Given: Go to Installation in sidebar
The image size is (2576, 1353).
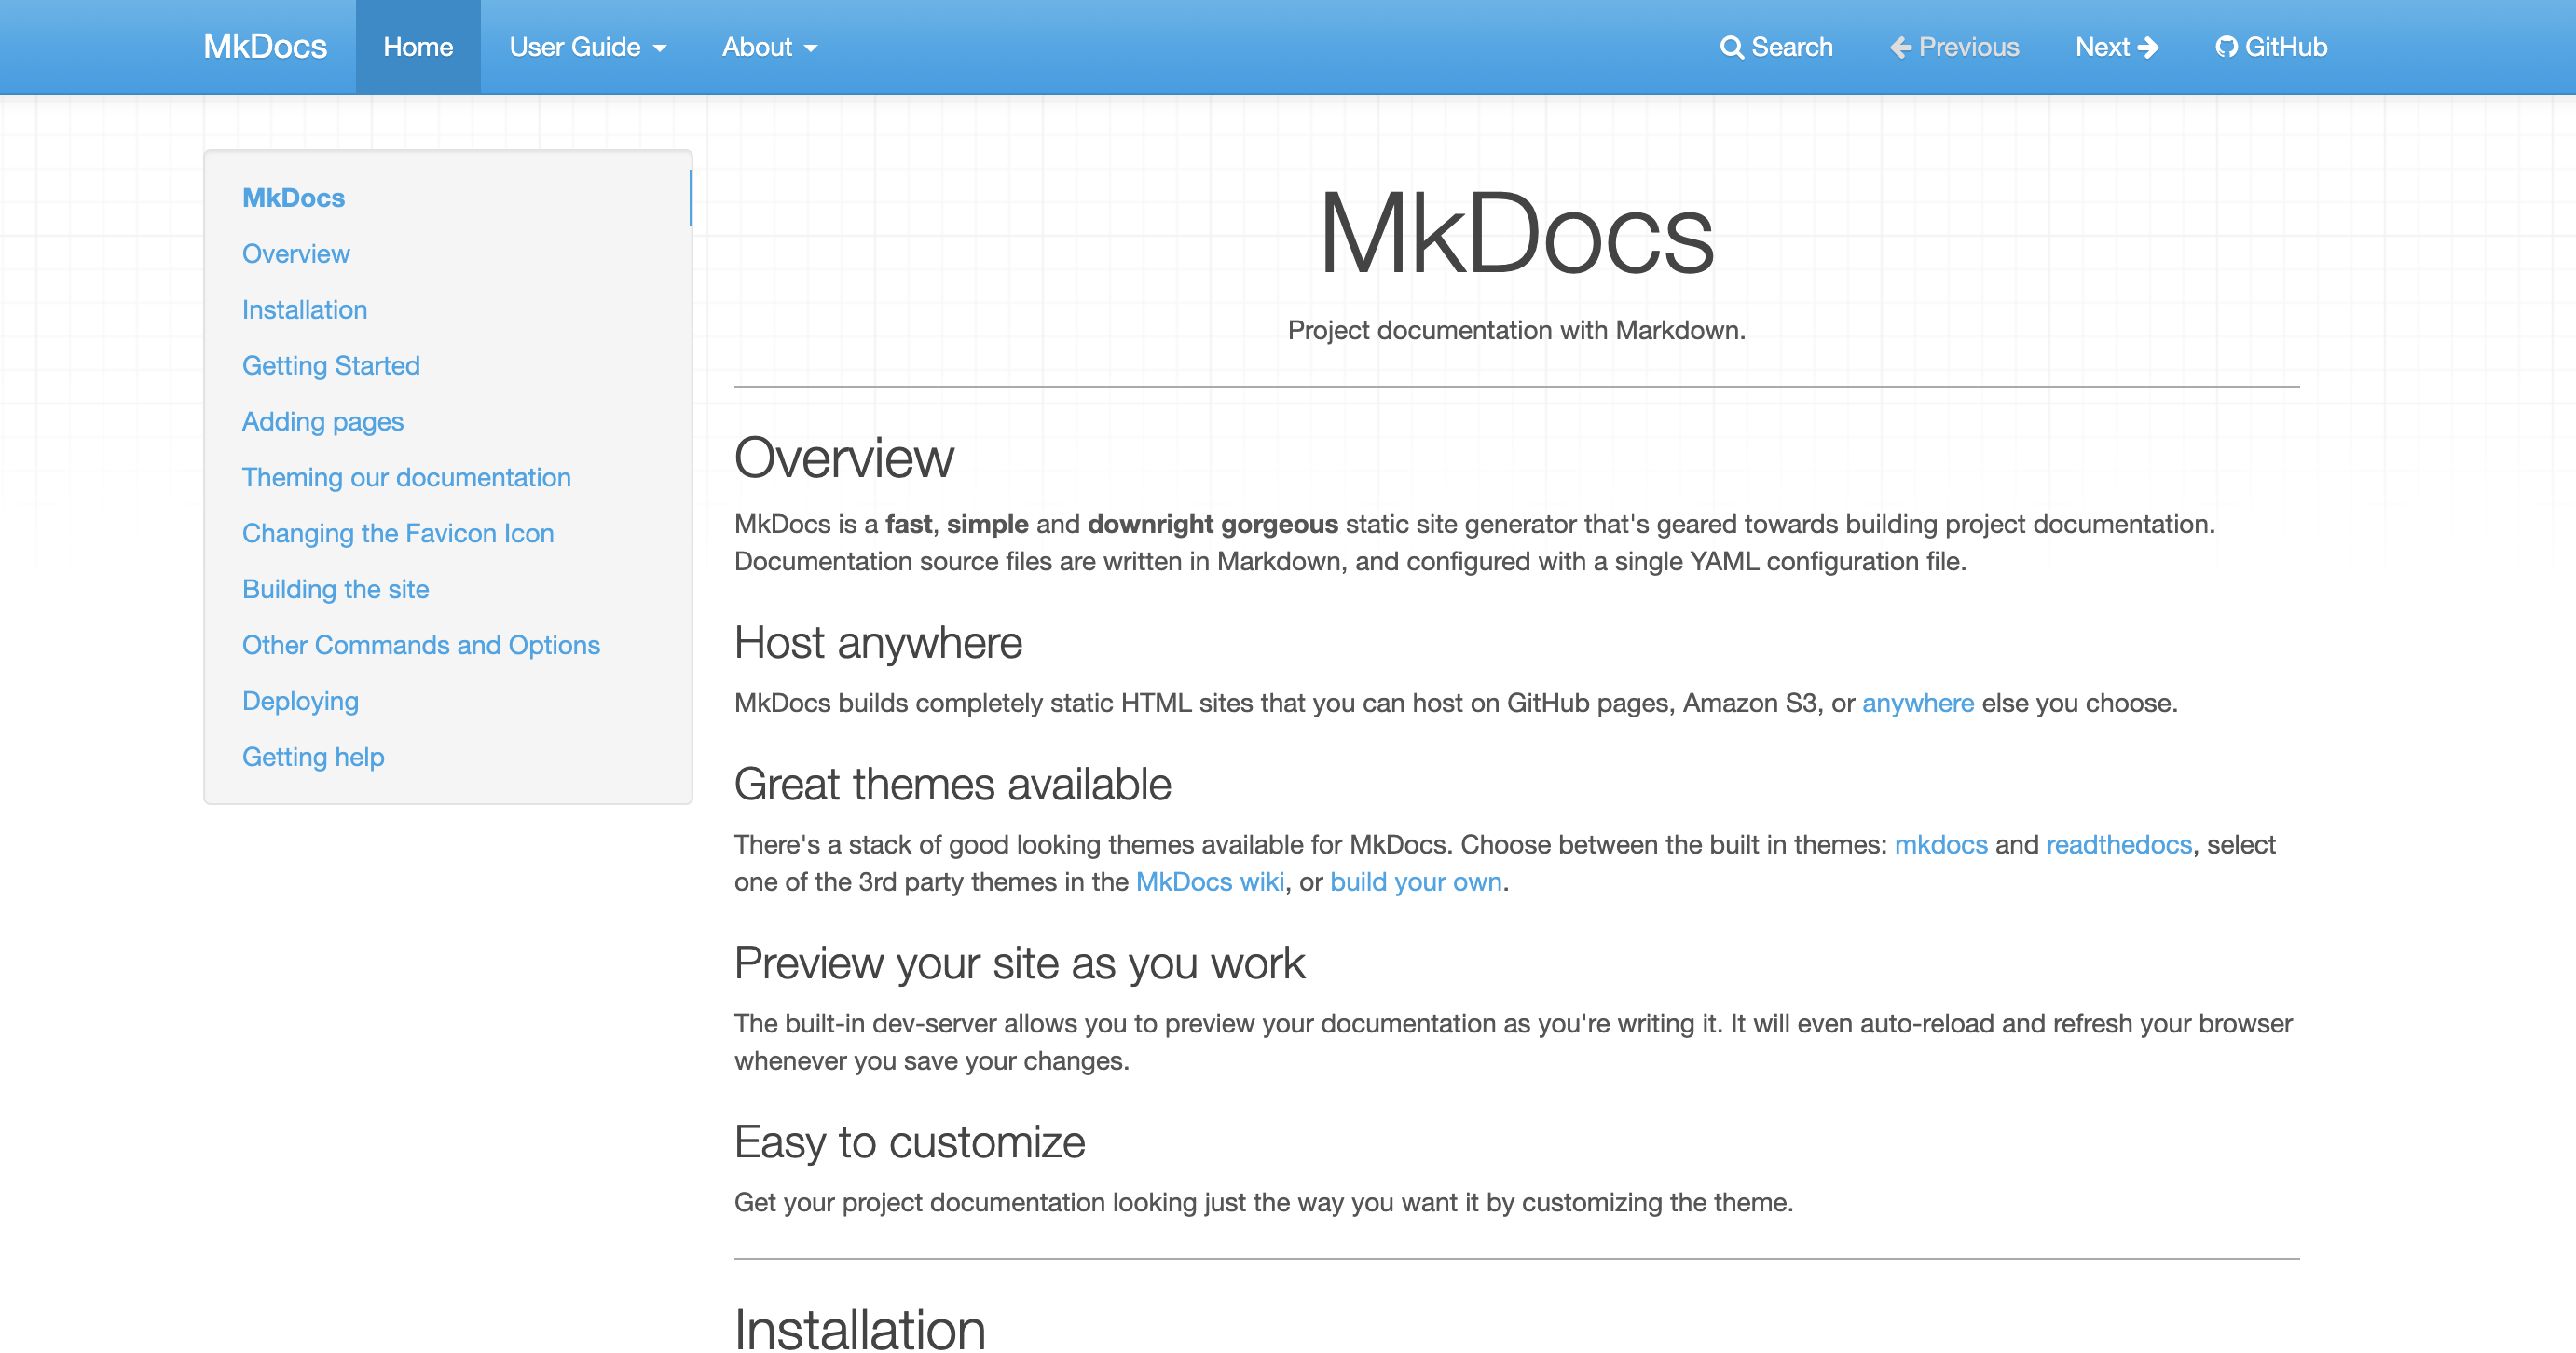Looking at the screenshot, I should [304, 310].
